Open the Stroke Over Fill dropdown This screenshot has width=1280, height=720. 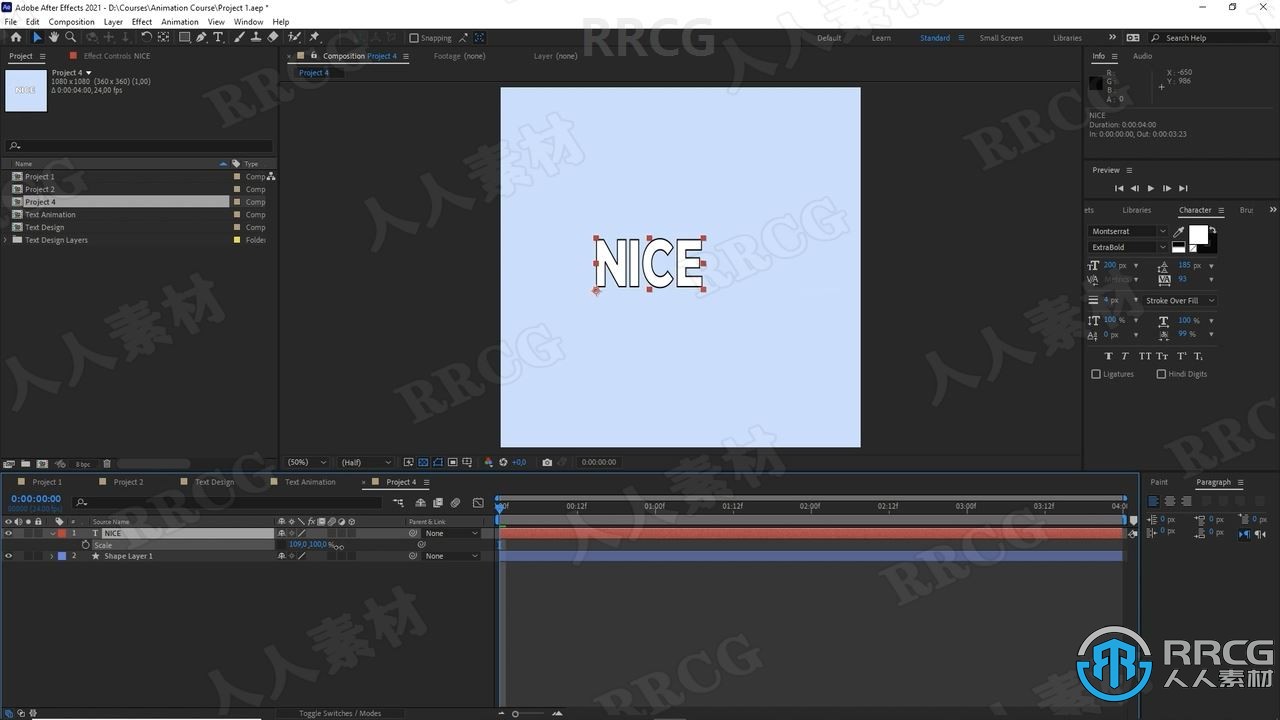[1180, 300]
